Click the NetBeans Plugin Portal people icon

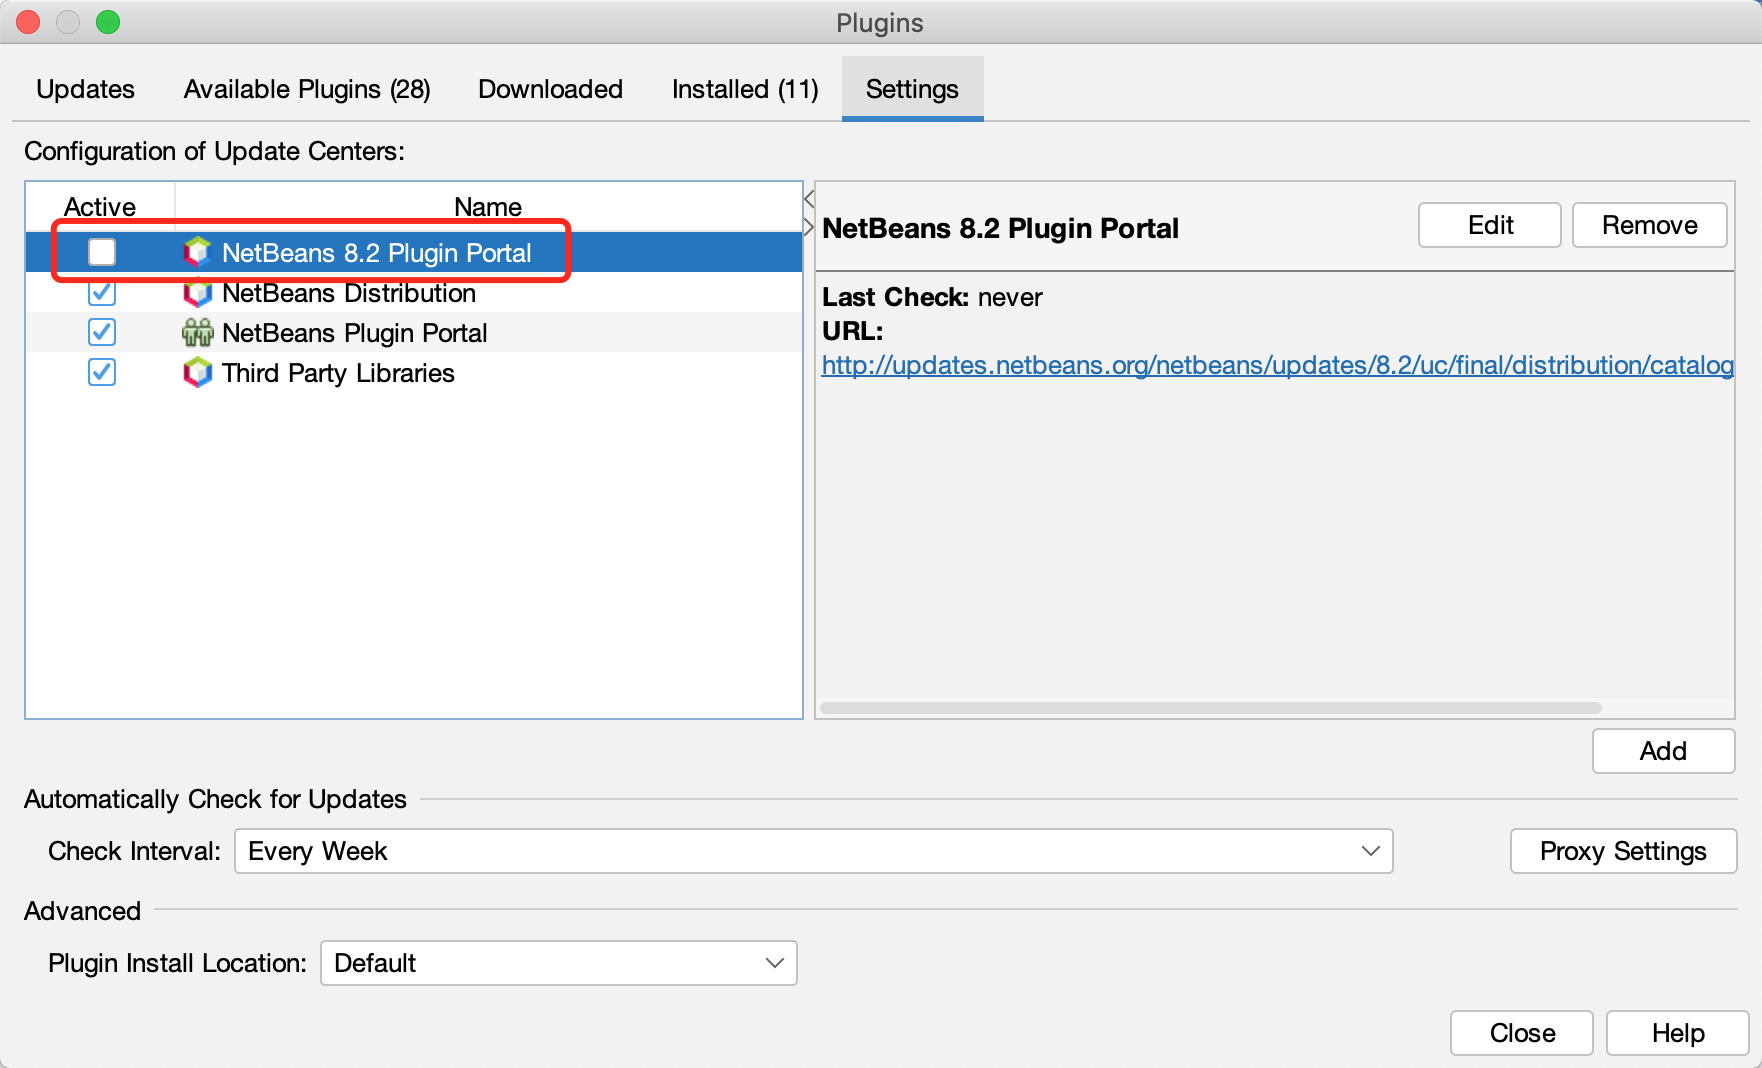coord(197,332)
